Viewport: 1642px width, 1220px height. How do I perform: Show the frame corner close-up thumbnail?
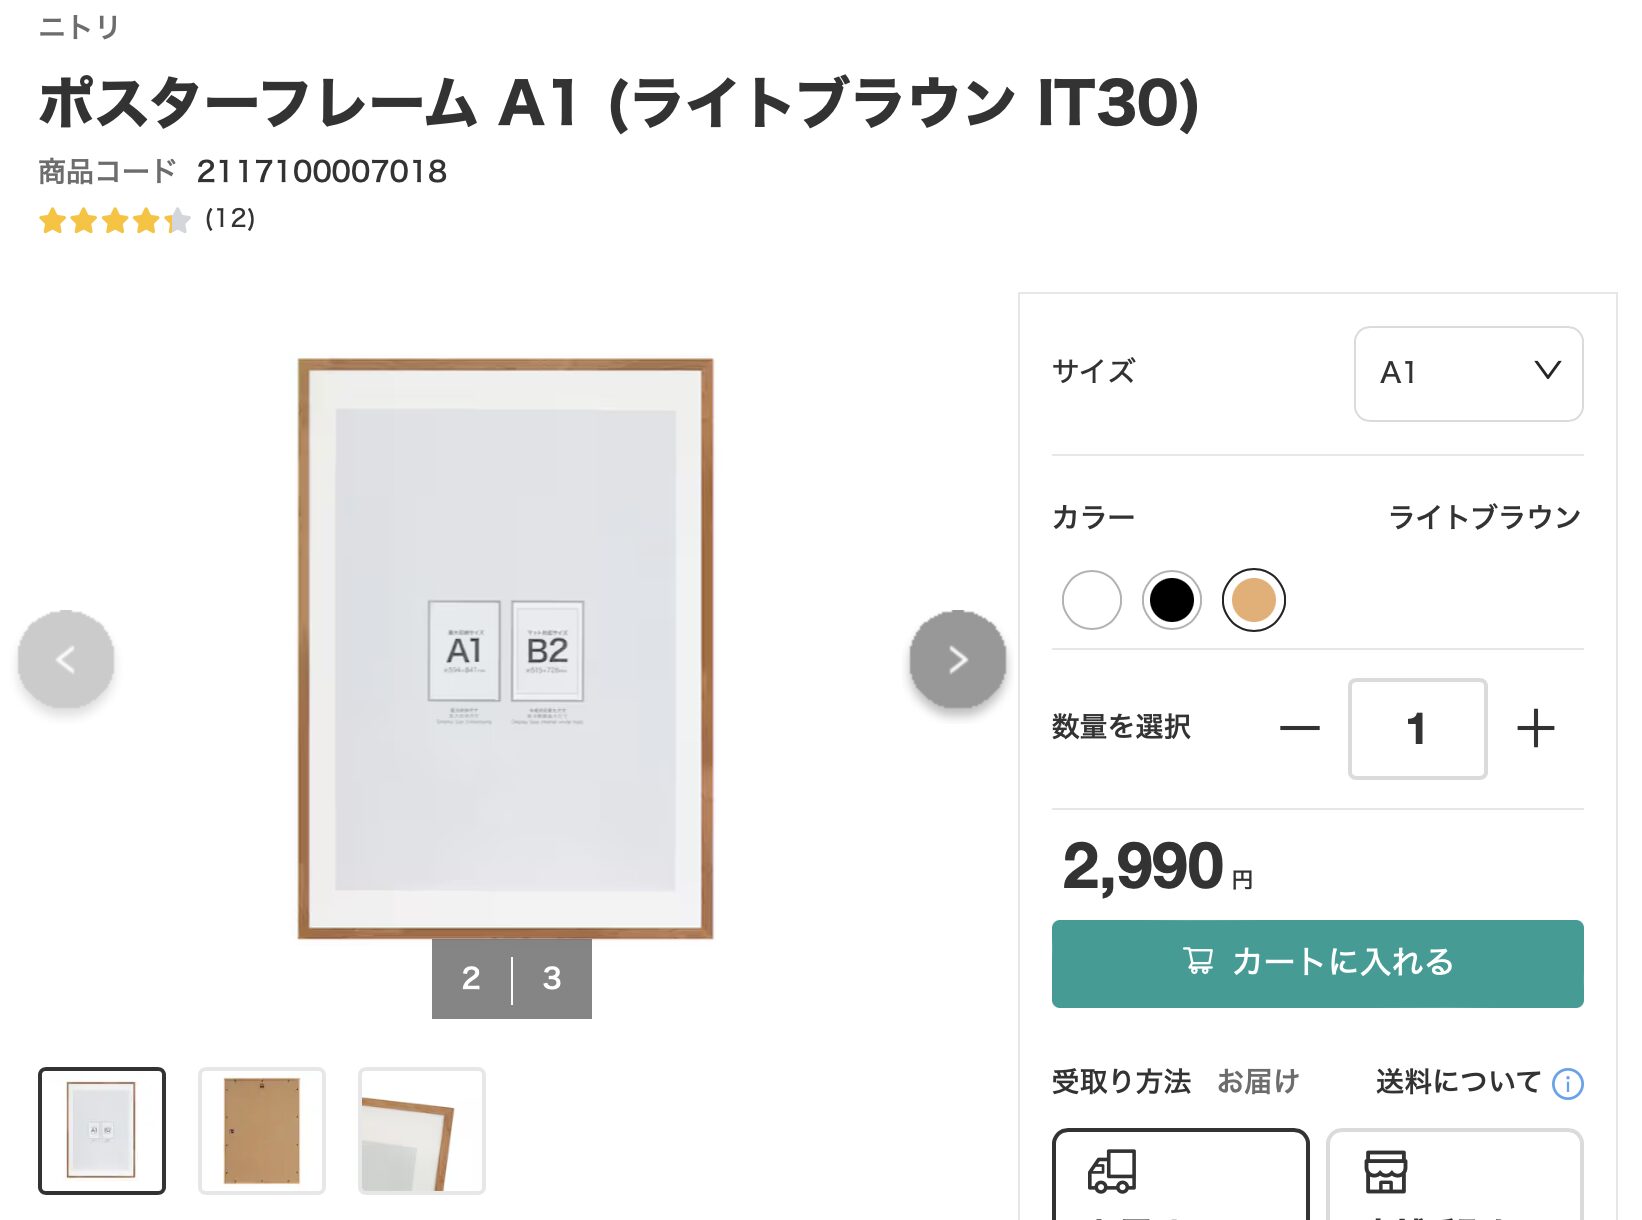click(422, 1130)
